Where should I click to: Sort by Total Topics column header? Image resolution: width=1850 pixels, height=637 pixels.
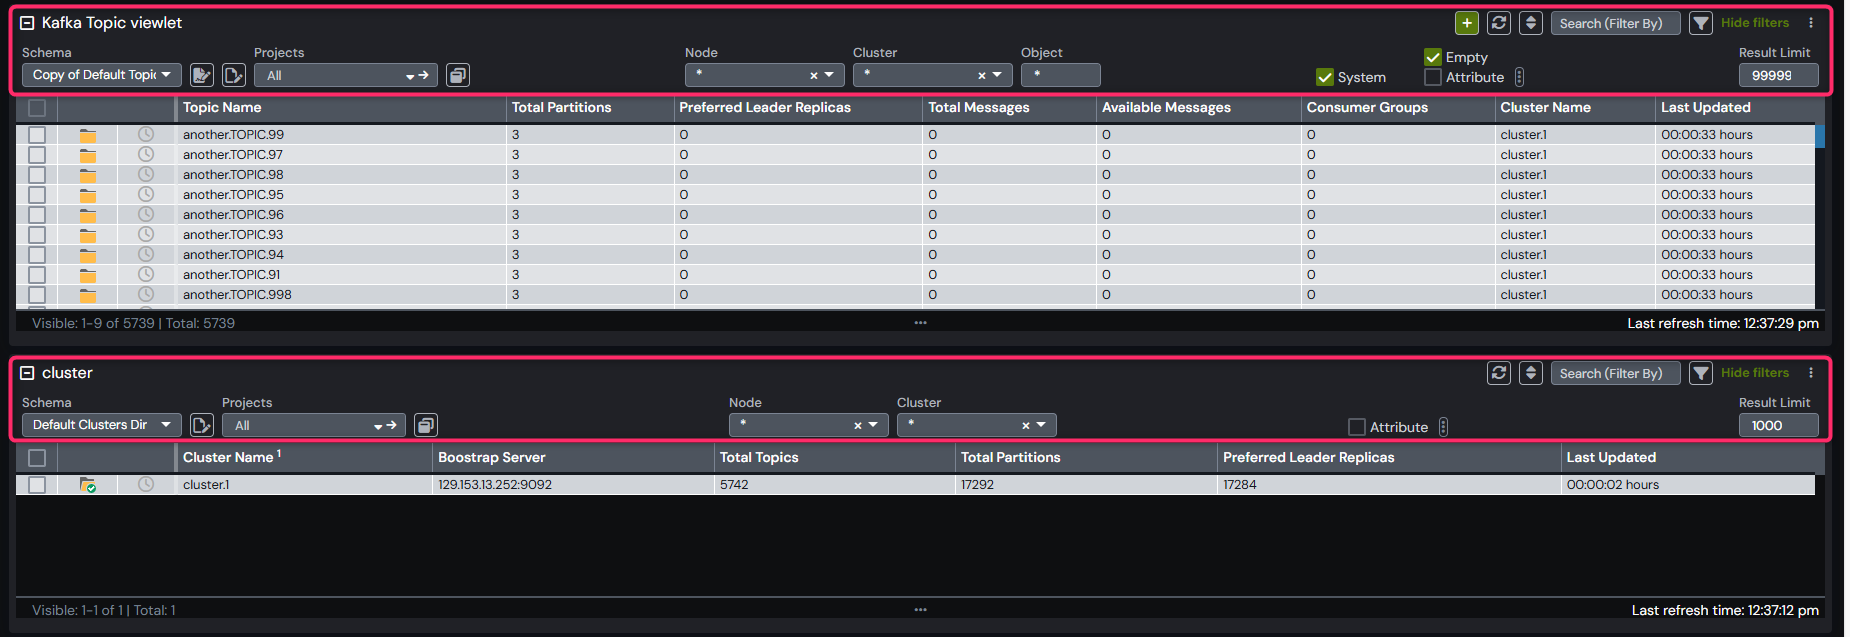click(x=759, y=458)
